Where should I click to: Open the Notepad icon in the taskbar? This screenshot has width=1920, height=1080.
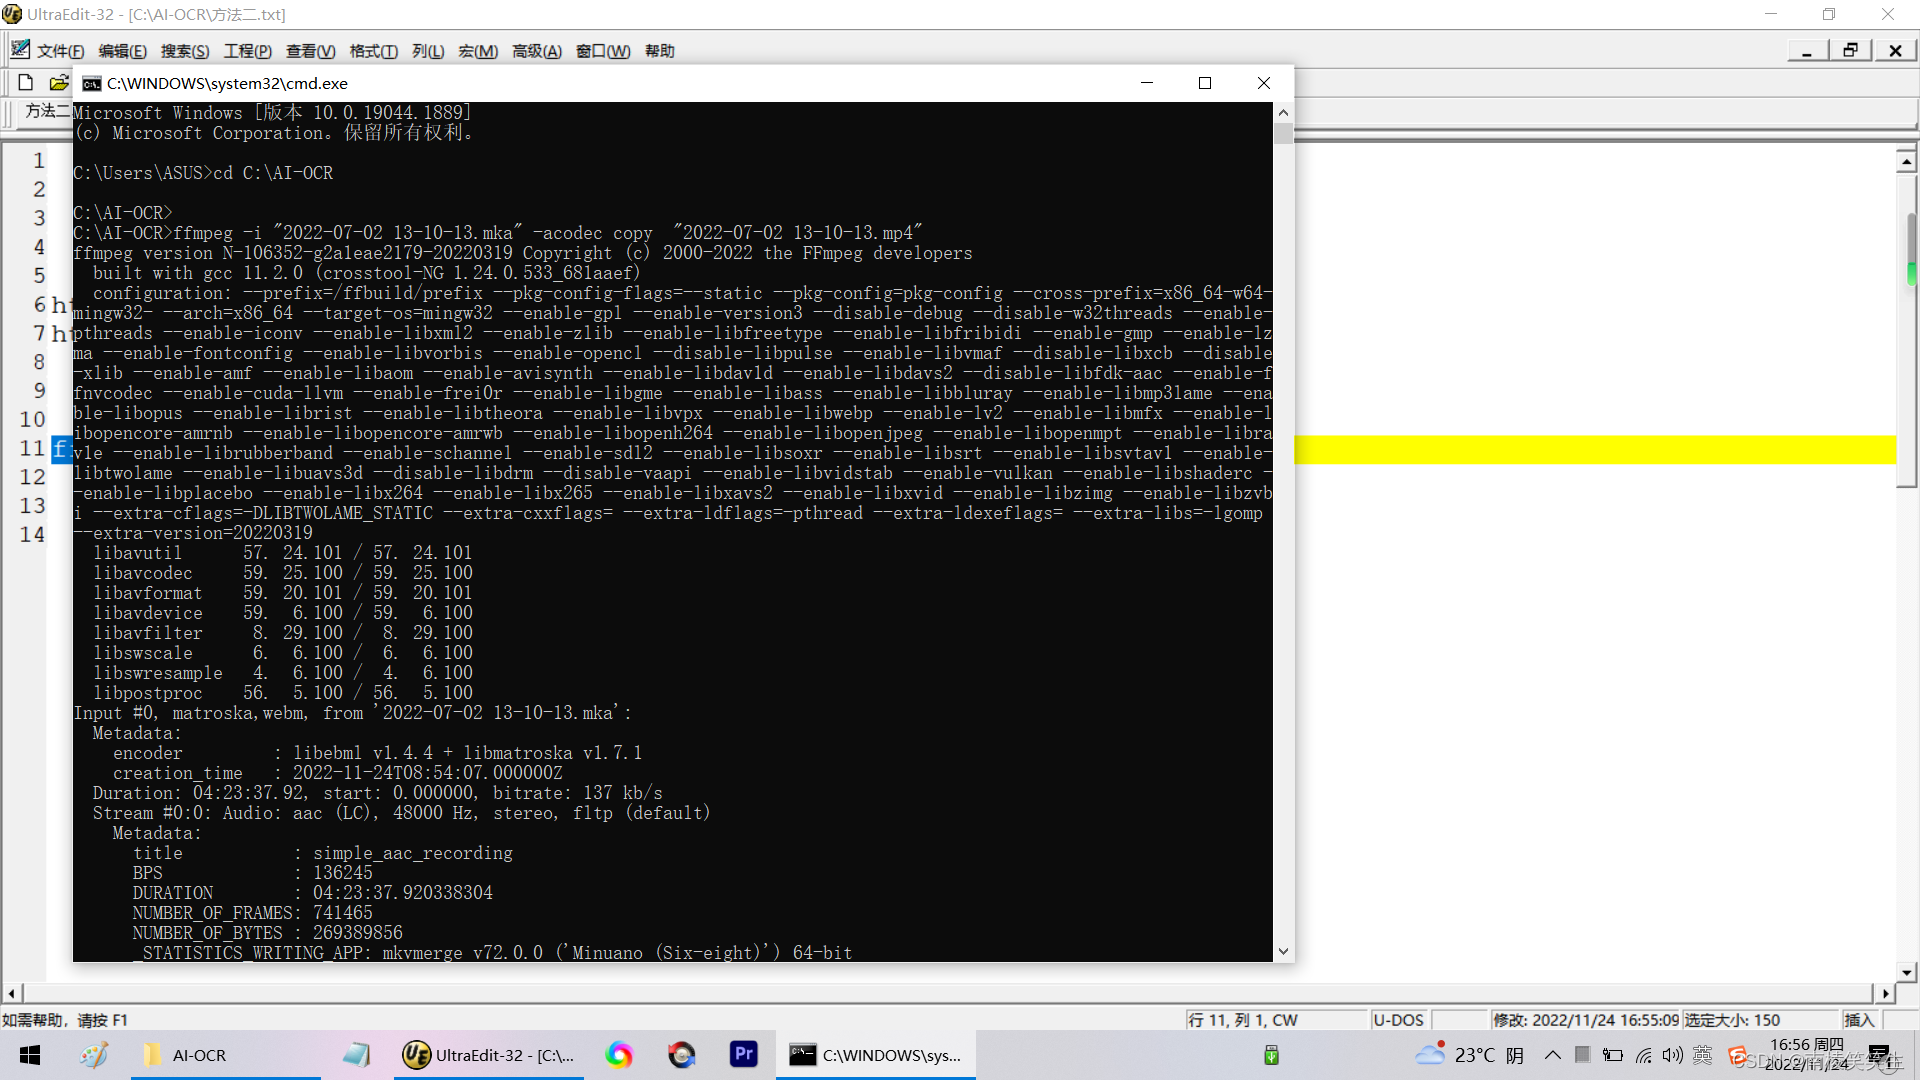[356, 1055]
